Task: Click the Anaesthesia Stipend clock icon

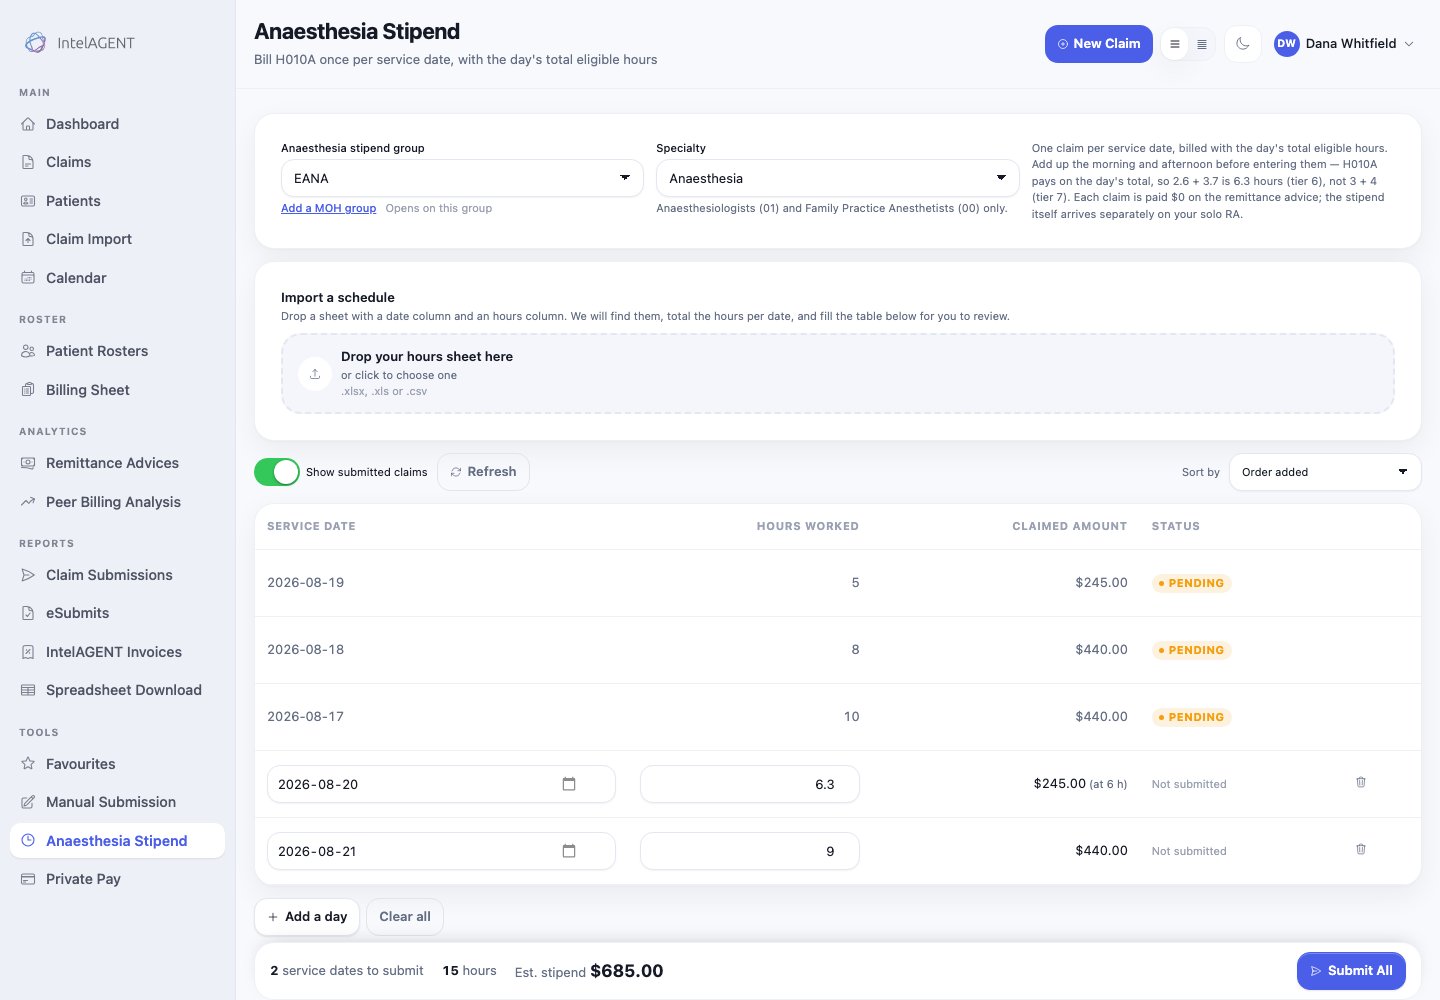Action: pos(28,841)
